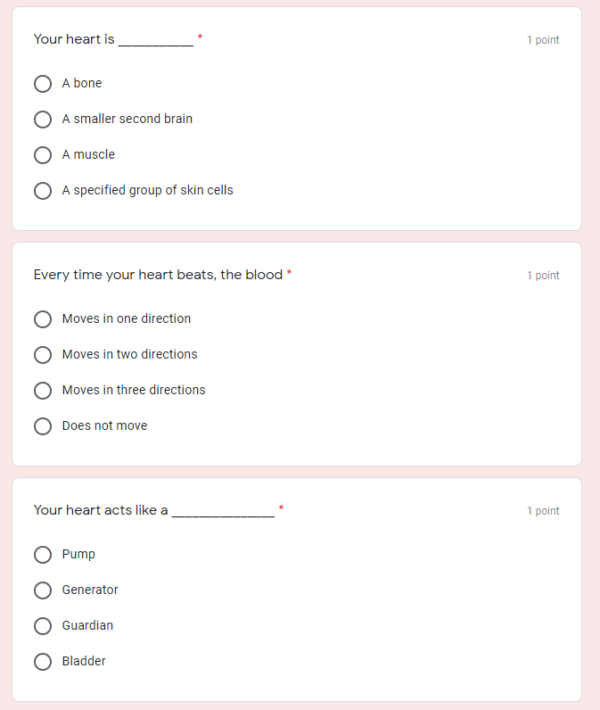Click '1 point' label beside heart beats question
Screen dimensions: 600x710
pos(543,276)
